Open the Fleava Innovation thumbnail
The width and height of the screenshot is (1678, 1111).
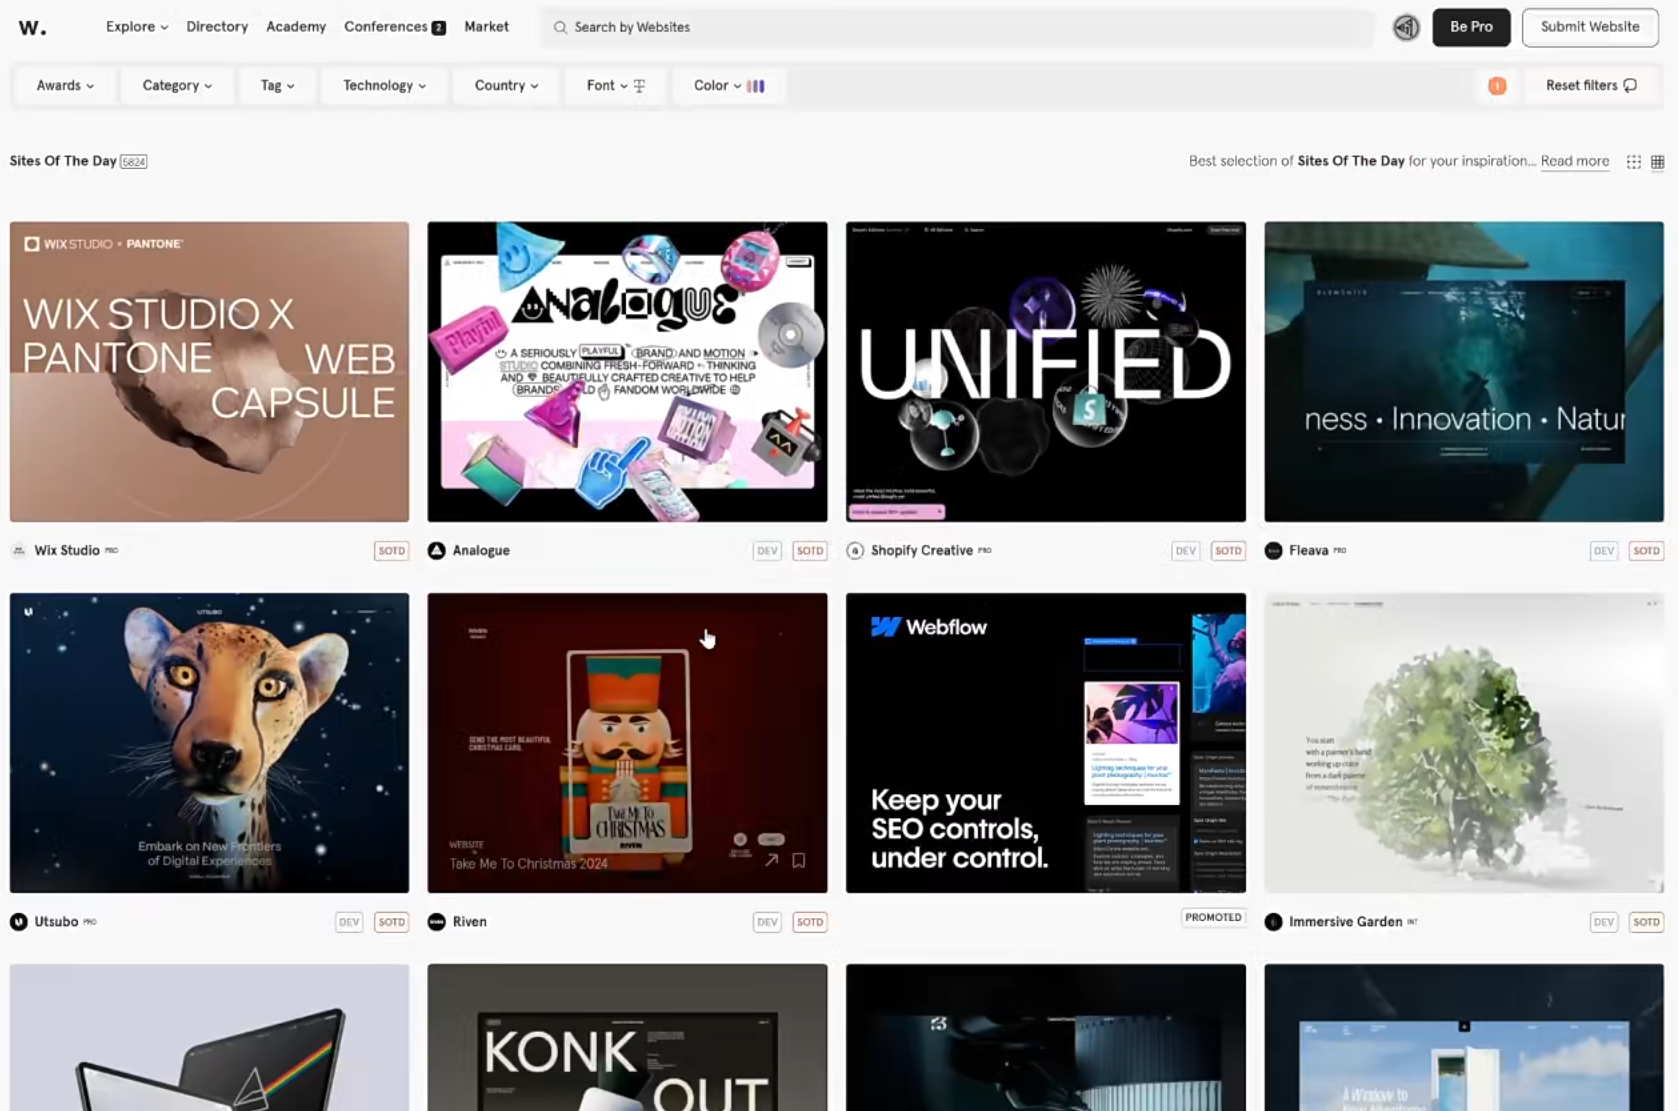pos(1464,372)
